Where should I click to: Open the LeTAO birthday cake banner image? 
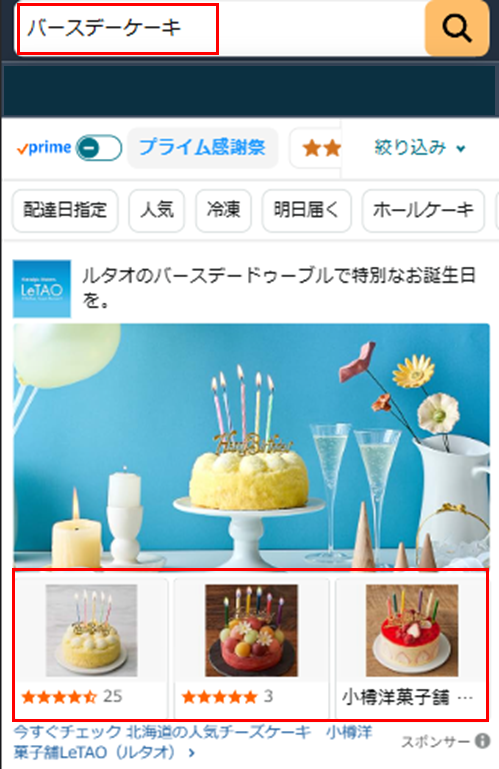(251, 445)
